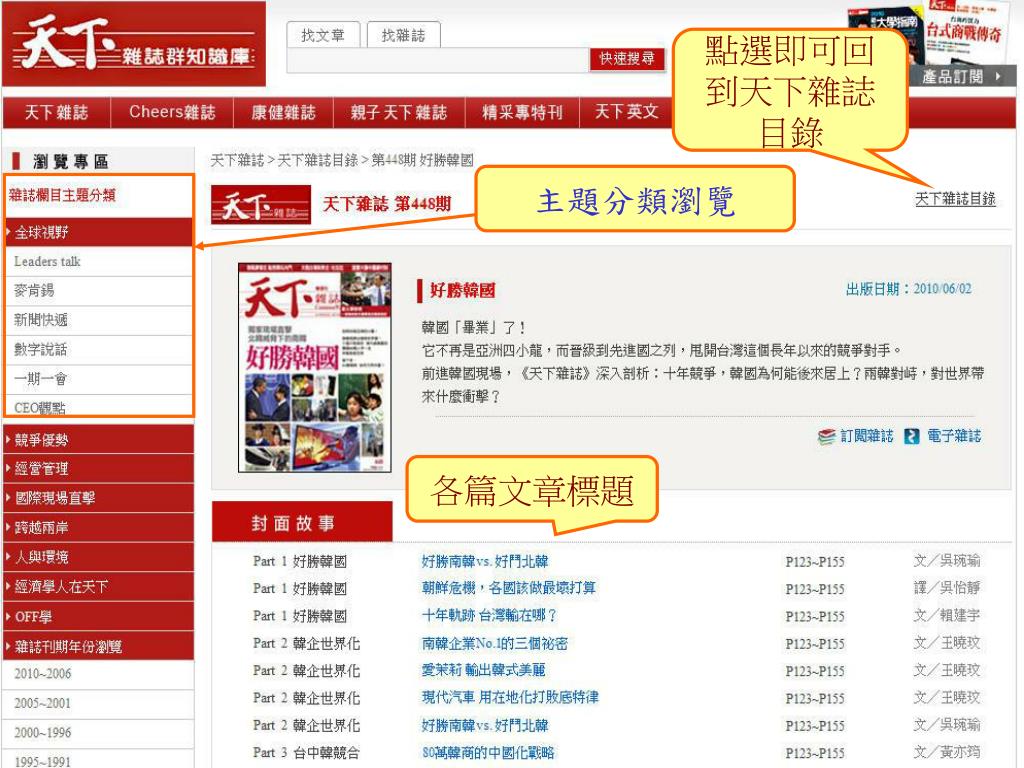Open article 南韓企業No.1的三個祕密
The width and height of the screenshot is (1024, 768).
pyautogui.click(x=495, y=643)
